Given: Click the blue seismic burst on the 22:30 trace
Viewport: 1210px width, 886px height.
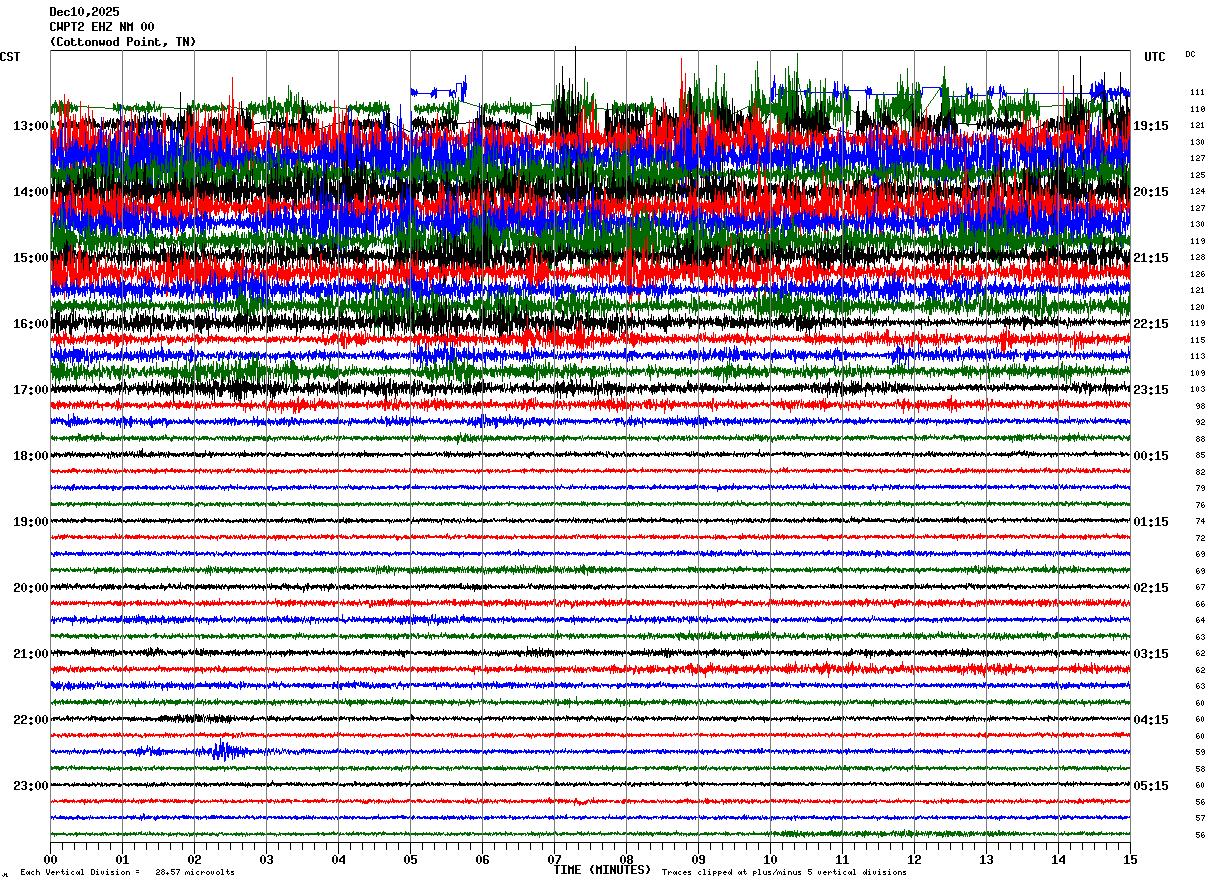Looking at the screenshot, I should [224, 751].
